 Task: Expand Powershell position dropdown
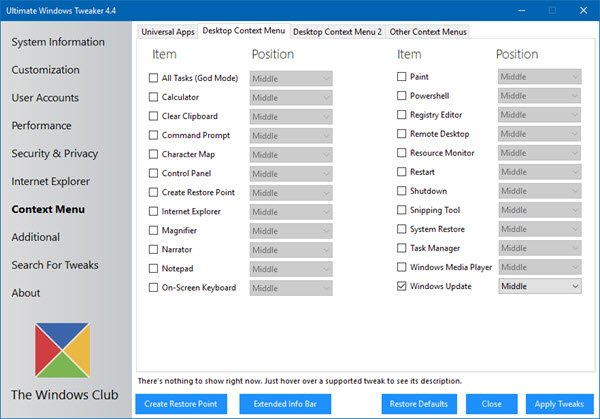pos(540,96)
